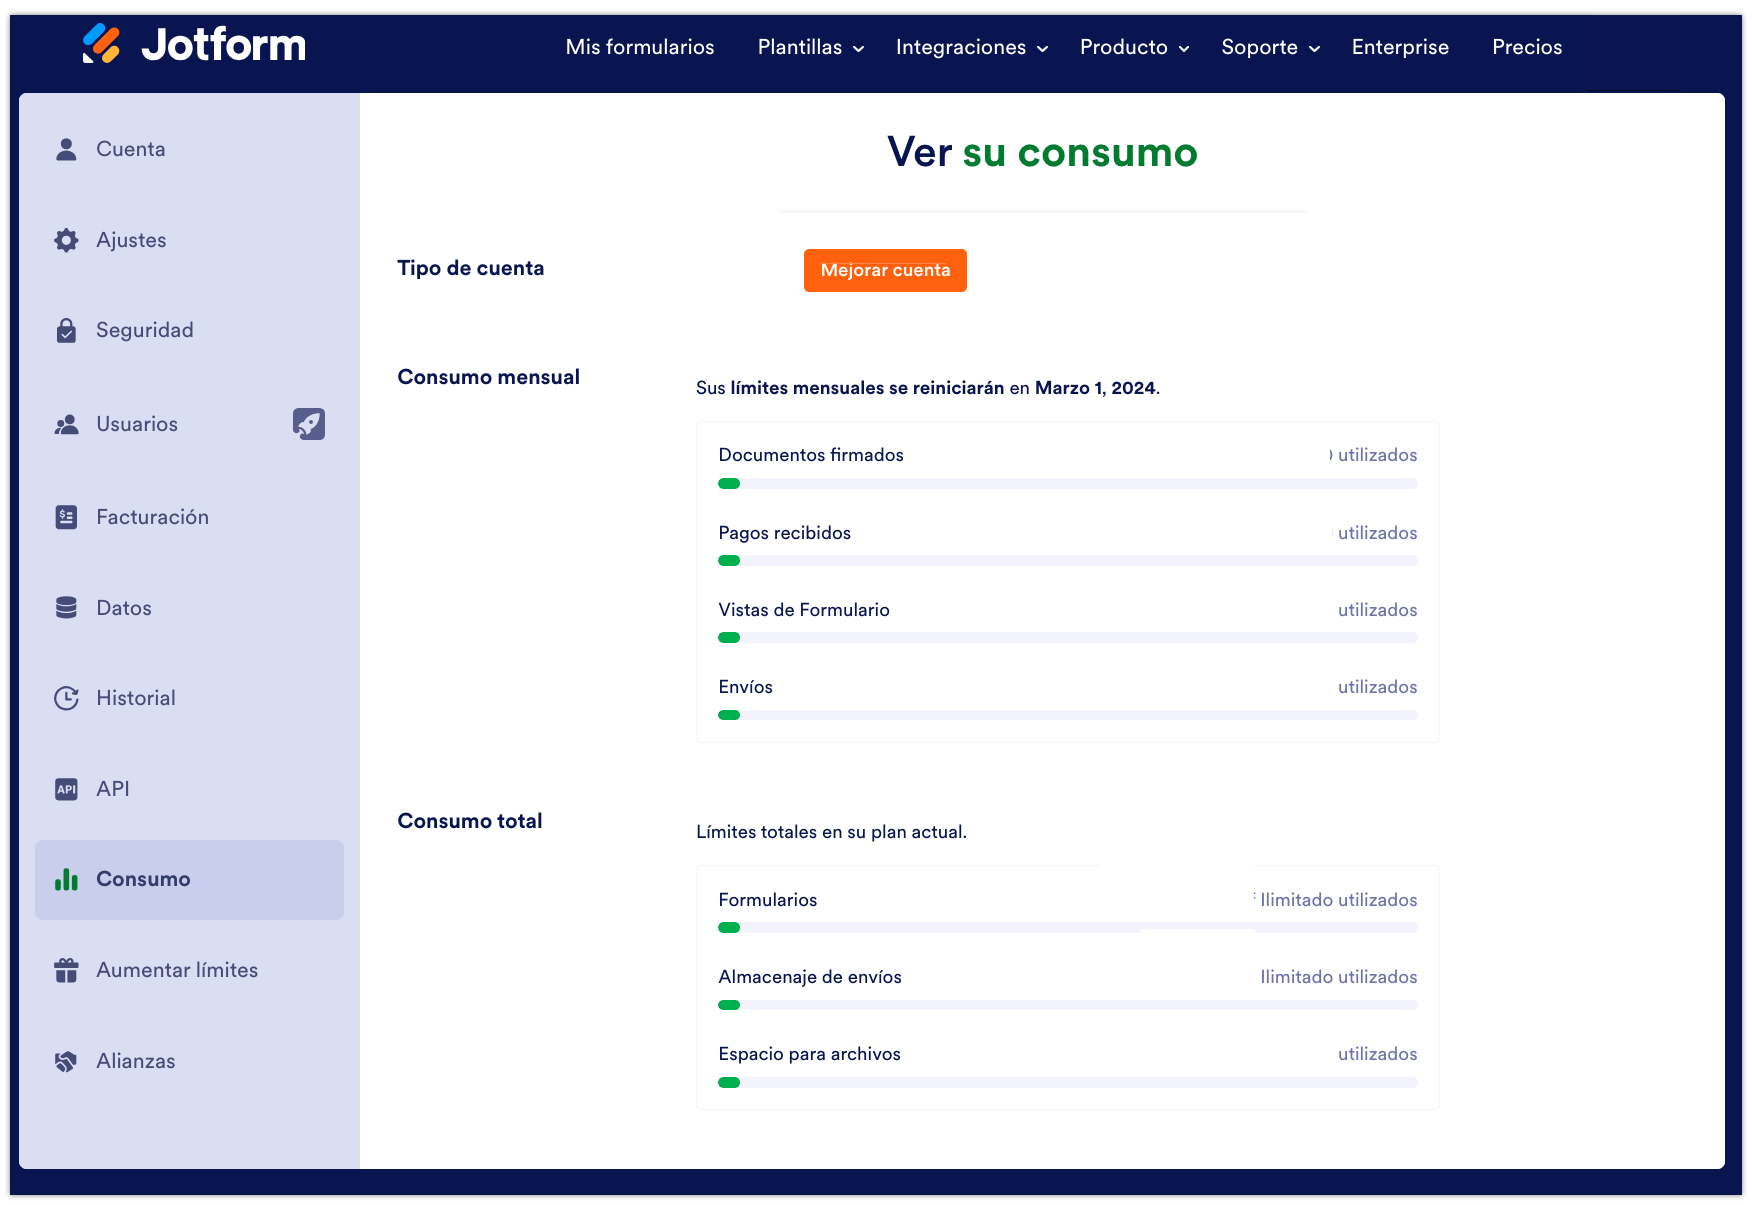Open the Aumentar límites sidebar section
The width and height of the screenshot is (1752, 1205).
coord(189,970)
